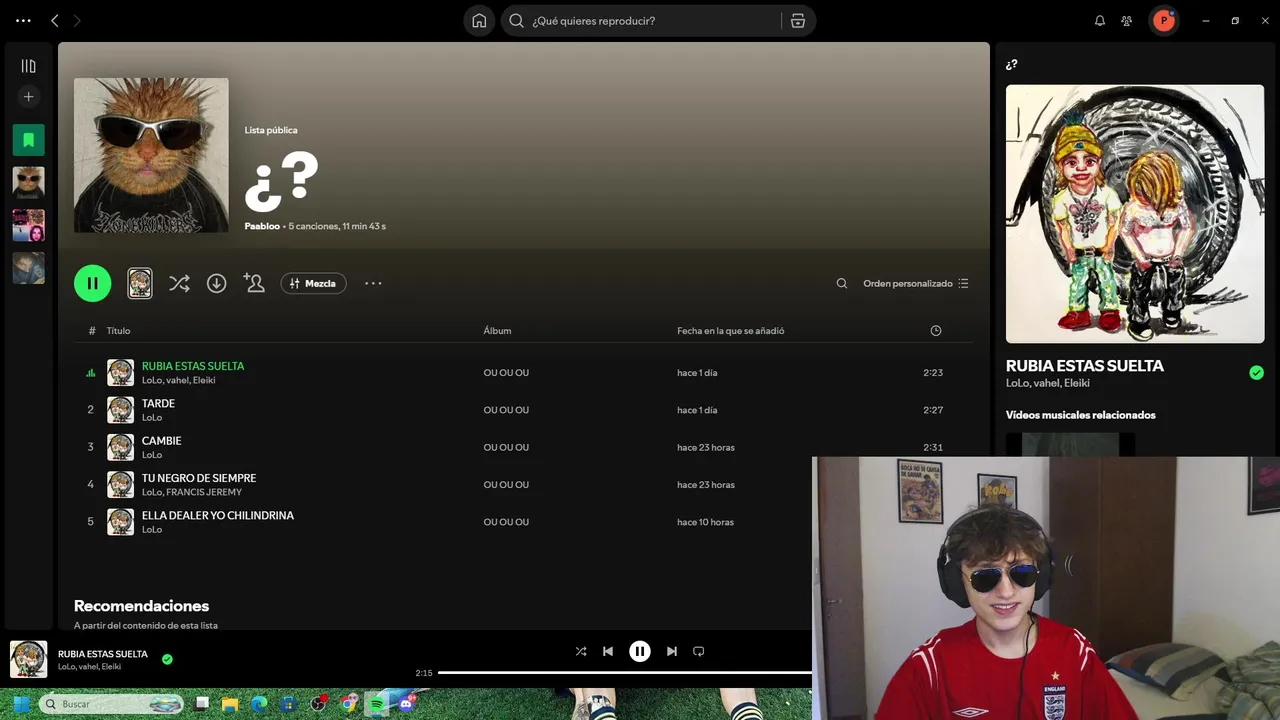
Task: Open the Windows Start button
Action: coord(19,704)
